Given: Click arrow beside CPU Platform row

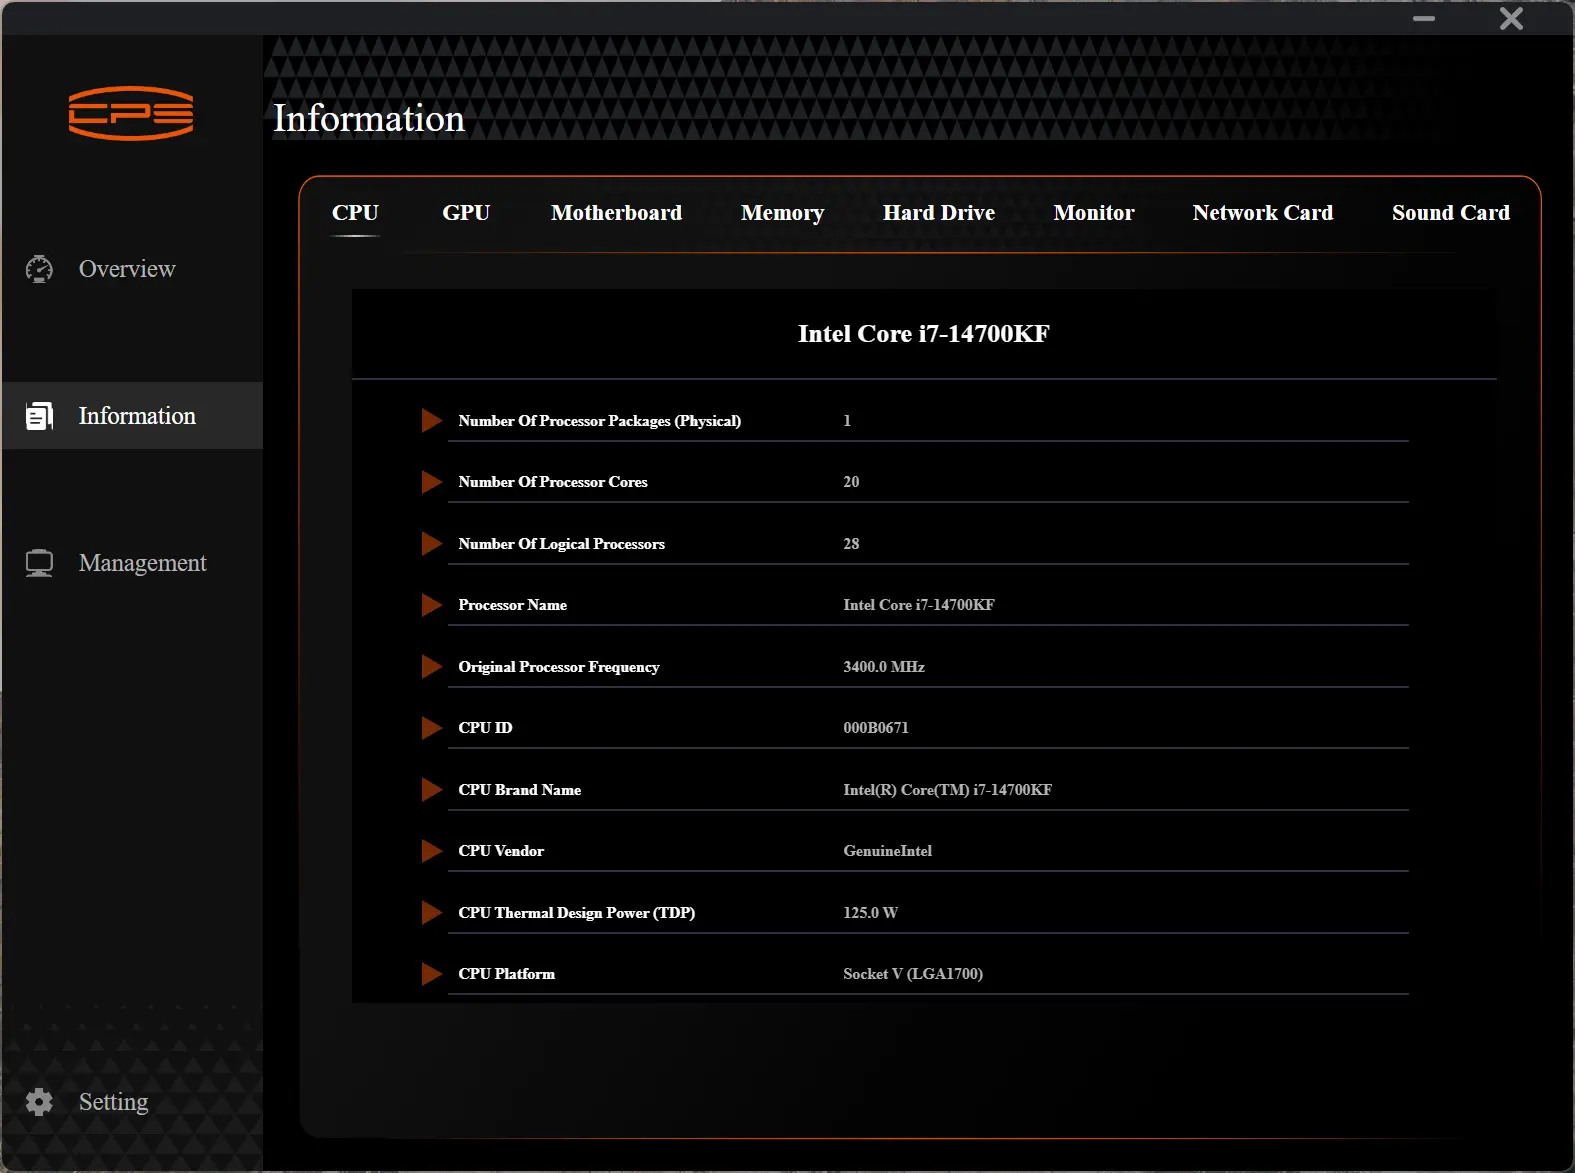Looking at the screenshot, I should [432, 974].
